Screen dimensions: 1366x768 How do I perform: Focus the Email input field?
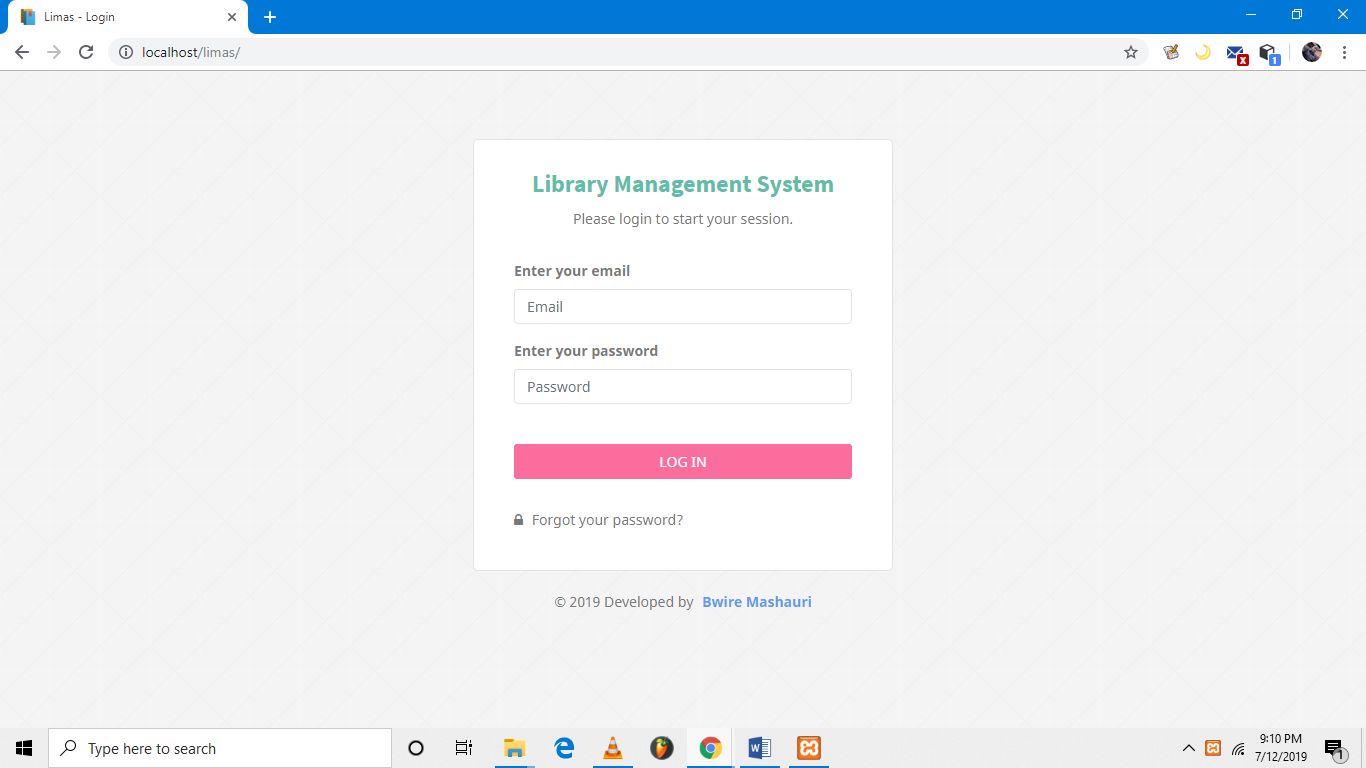point(683,307)
